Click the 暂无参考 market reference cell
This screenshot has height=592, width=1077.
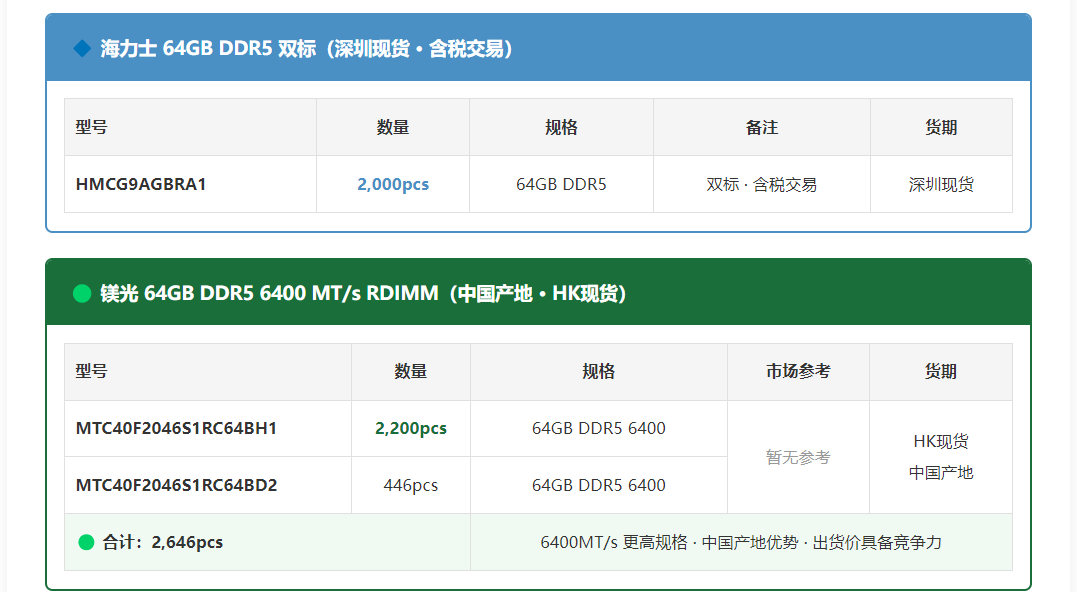(798, 457)
